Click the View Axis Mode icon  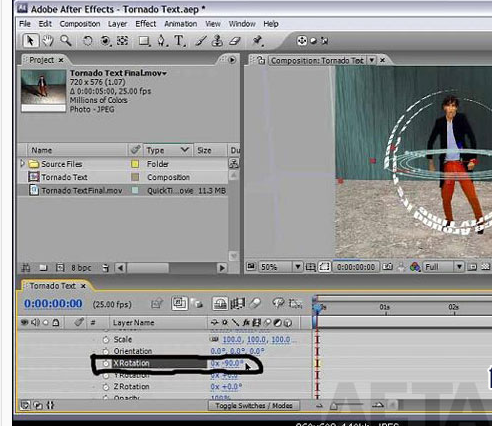324,41
